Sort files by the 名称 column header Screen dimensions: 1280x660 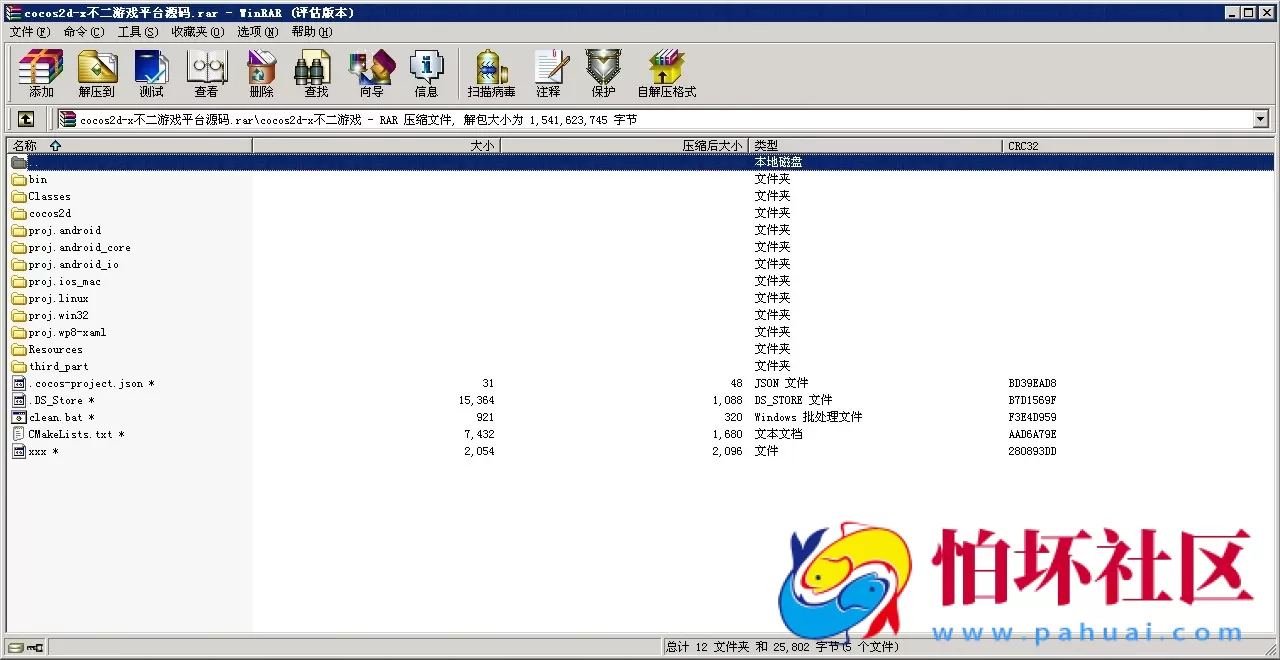27,145
